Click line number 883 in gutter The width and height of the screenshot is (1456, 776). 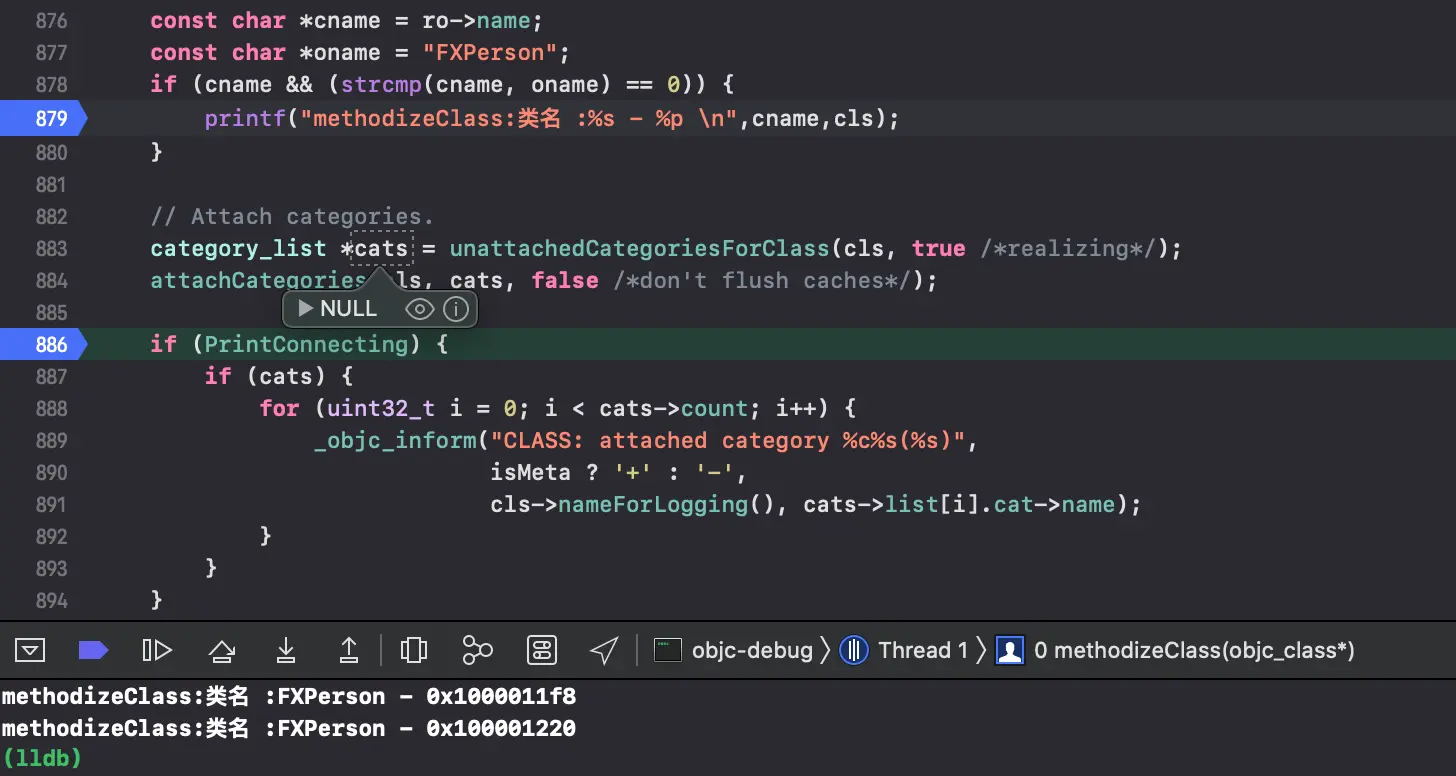coord(50,249)
